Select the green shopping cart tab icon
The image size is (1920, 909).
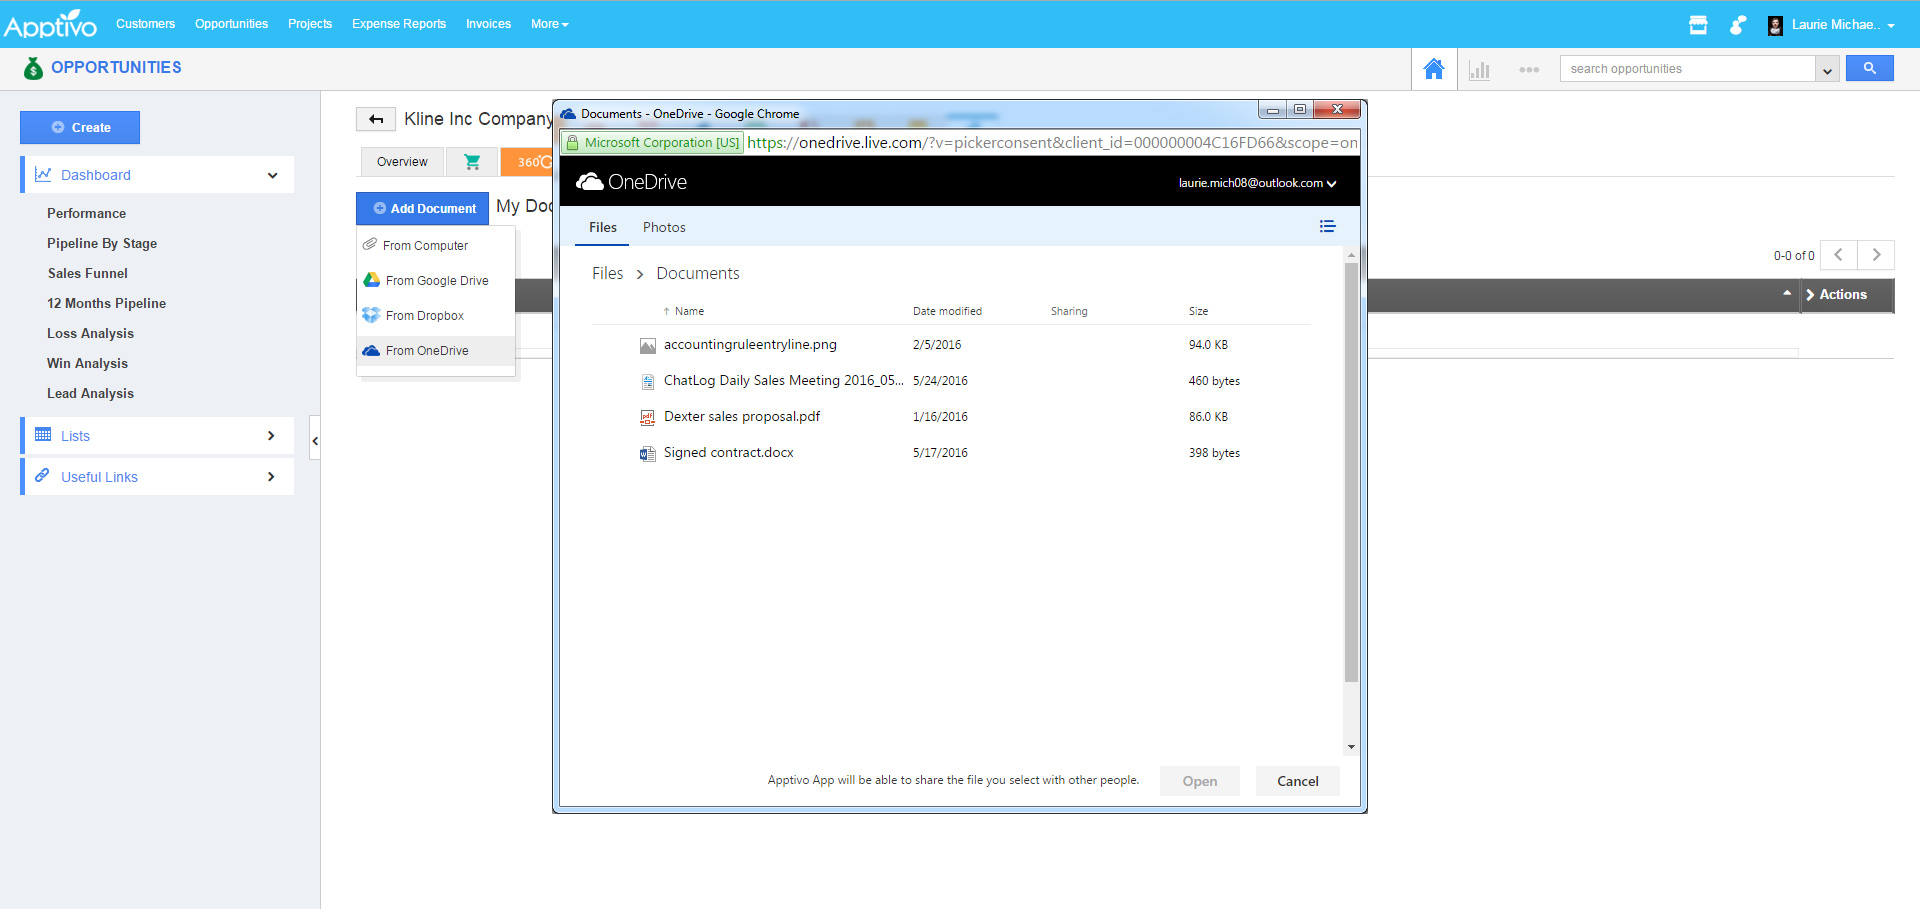tap(471, 161)
